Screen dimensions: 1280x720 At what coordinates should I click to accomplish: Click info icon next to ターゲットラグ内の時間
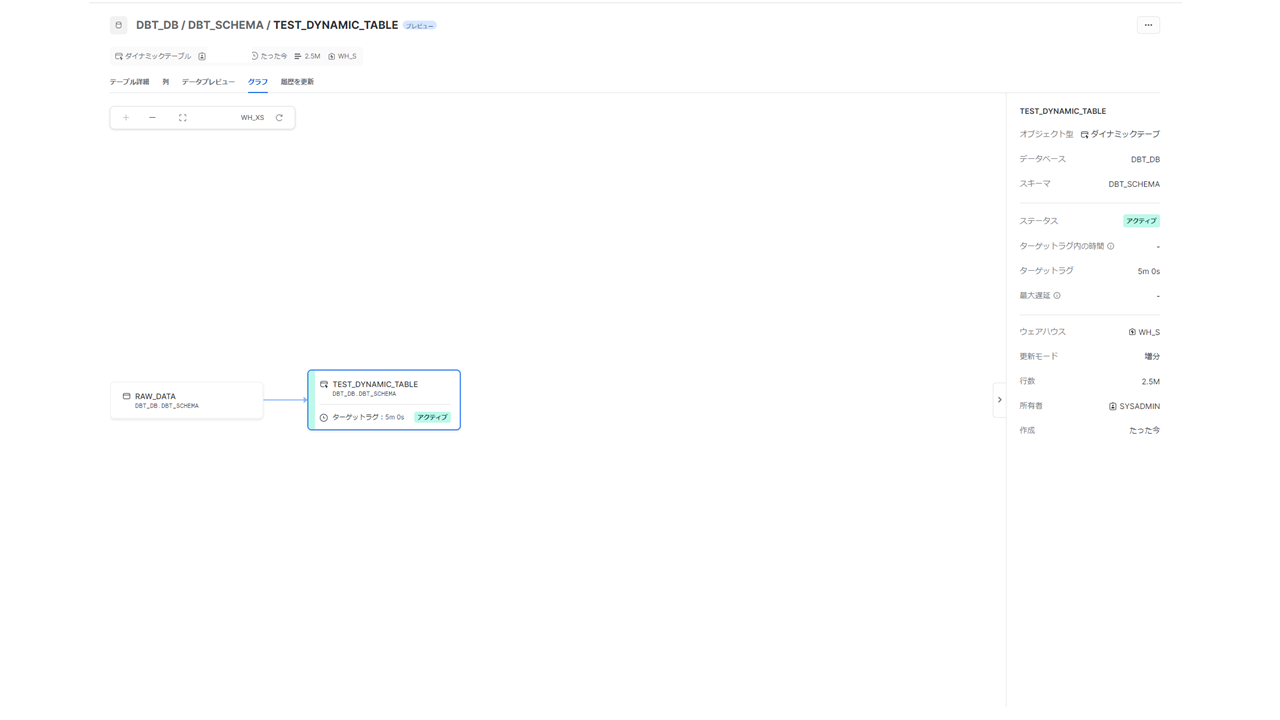[1110, 246]
